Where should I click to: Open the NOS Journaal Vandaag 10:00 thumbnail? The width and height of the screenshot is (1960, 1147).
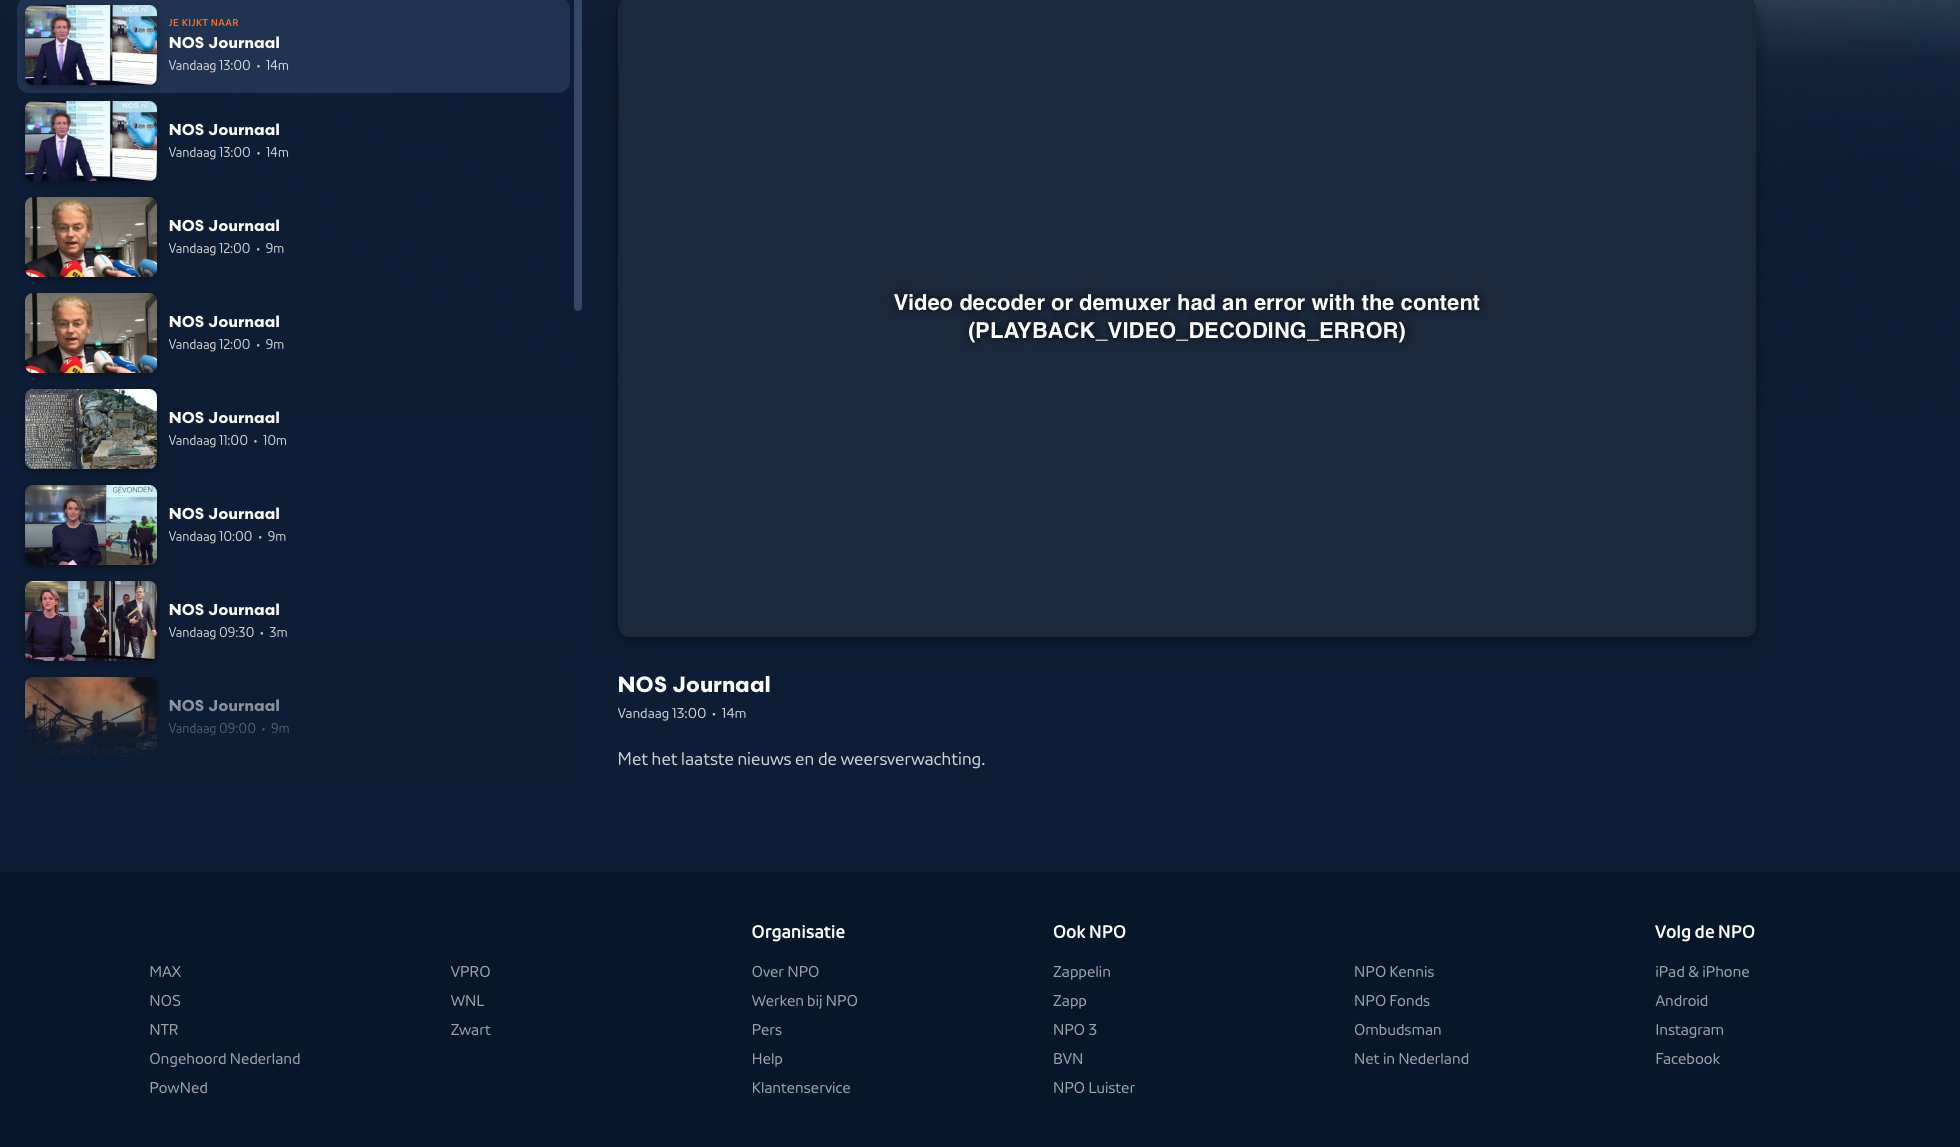(x=91, y=525)
